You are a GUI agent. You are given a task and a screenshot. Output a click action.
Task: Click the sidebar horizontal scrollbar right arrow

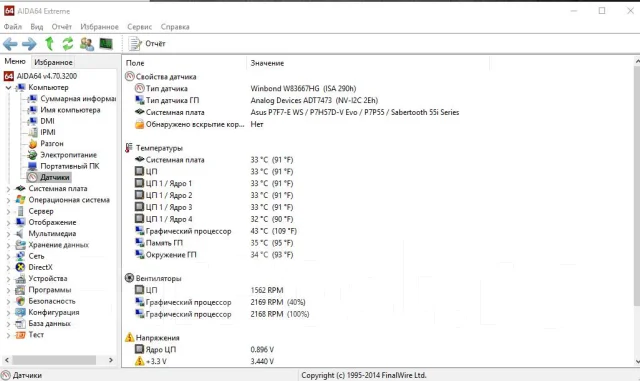(x=111, y=360)
